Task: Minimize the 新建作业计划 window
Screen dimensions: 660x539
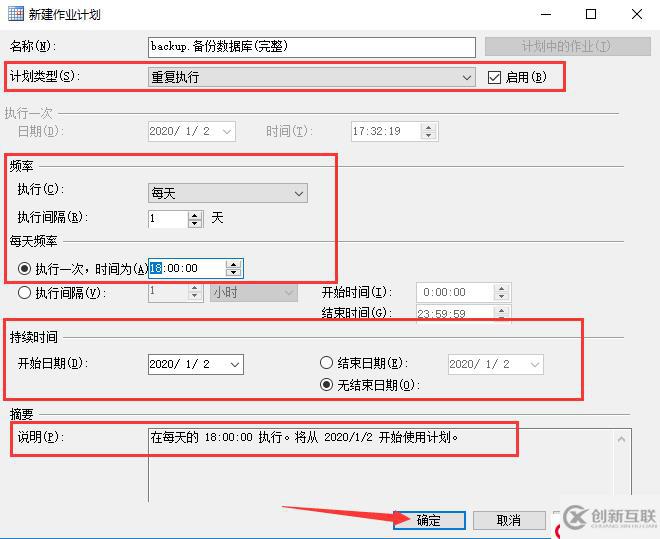Action: [x=546, y=14]
